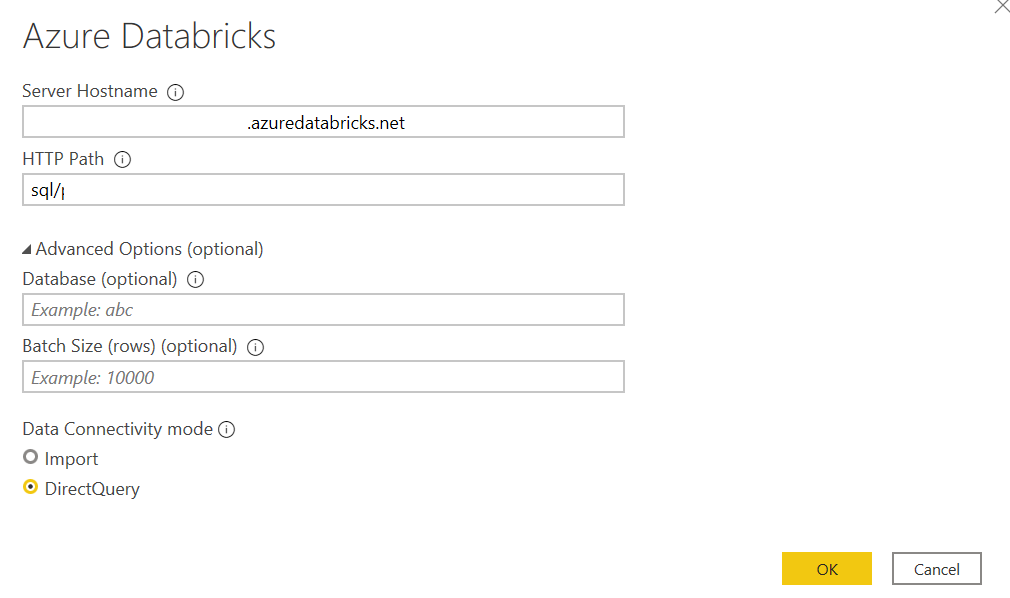Screen dimensions: 1010x598
Task: Select the DirectQuery radio button
Action: (x=30, y=487)
